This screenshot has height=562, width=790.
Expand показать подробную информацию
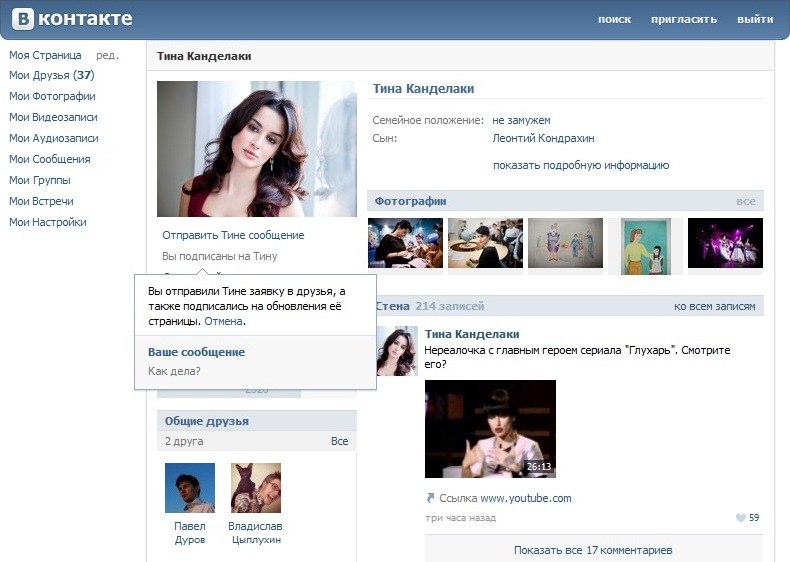(580, 166)
